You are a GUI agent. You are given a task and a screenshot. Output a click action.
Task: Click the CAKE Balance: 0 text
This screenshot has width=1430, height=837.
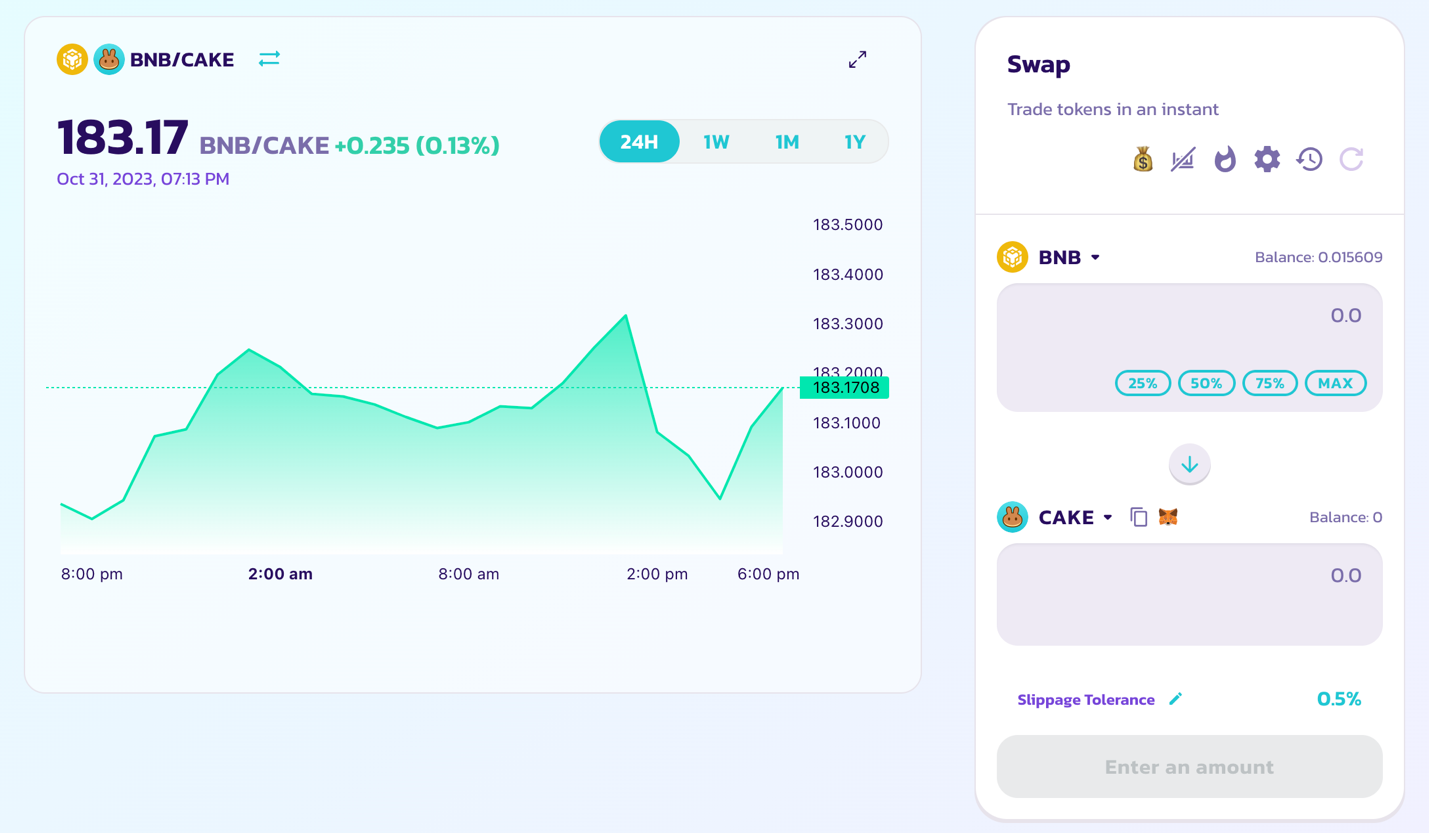click(1346, 517)
